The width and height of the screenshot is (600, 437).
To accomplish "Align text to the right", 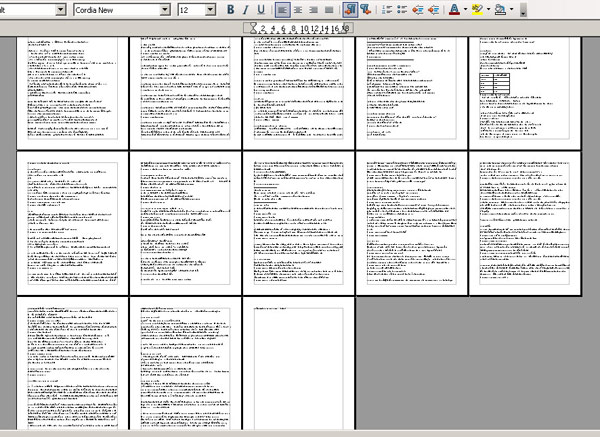I will click(313, 9).
